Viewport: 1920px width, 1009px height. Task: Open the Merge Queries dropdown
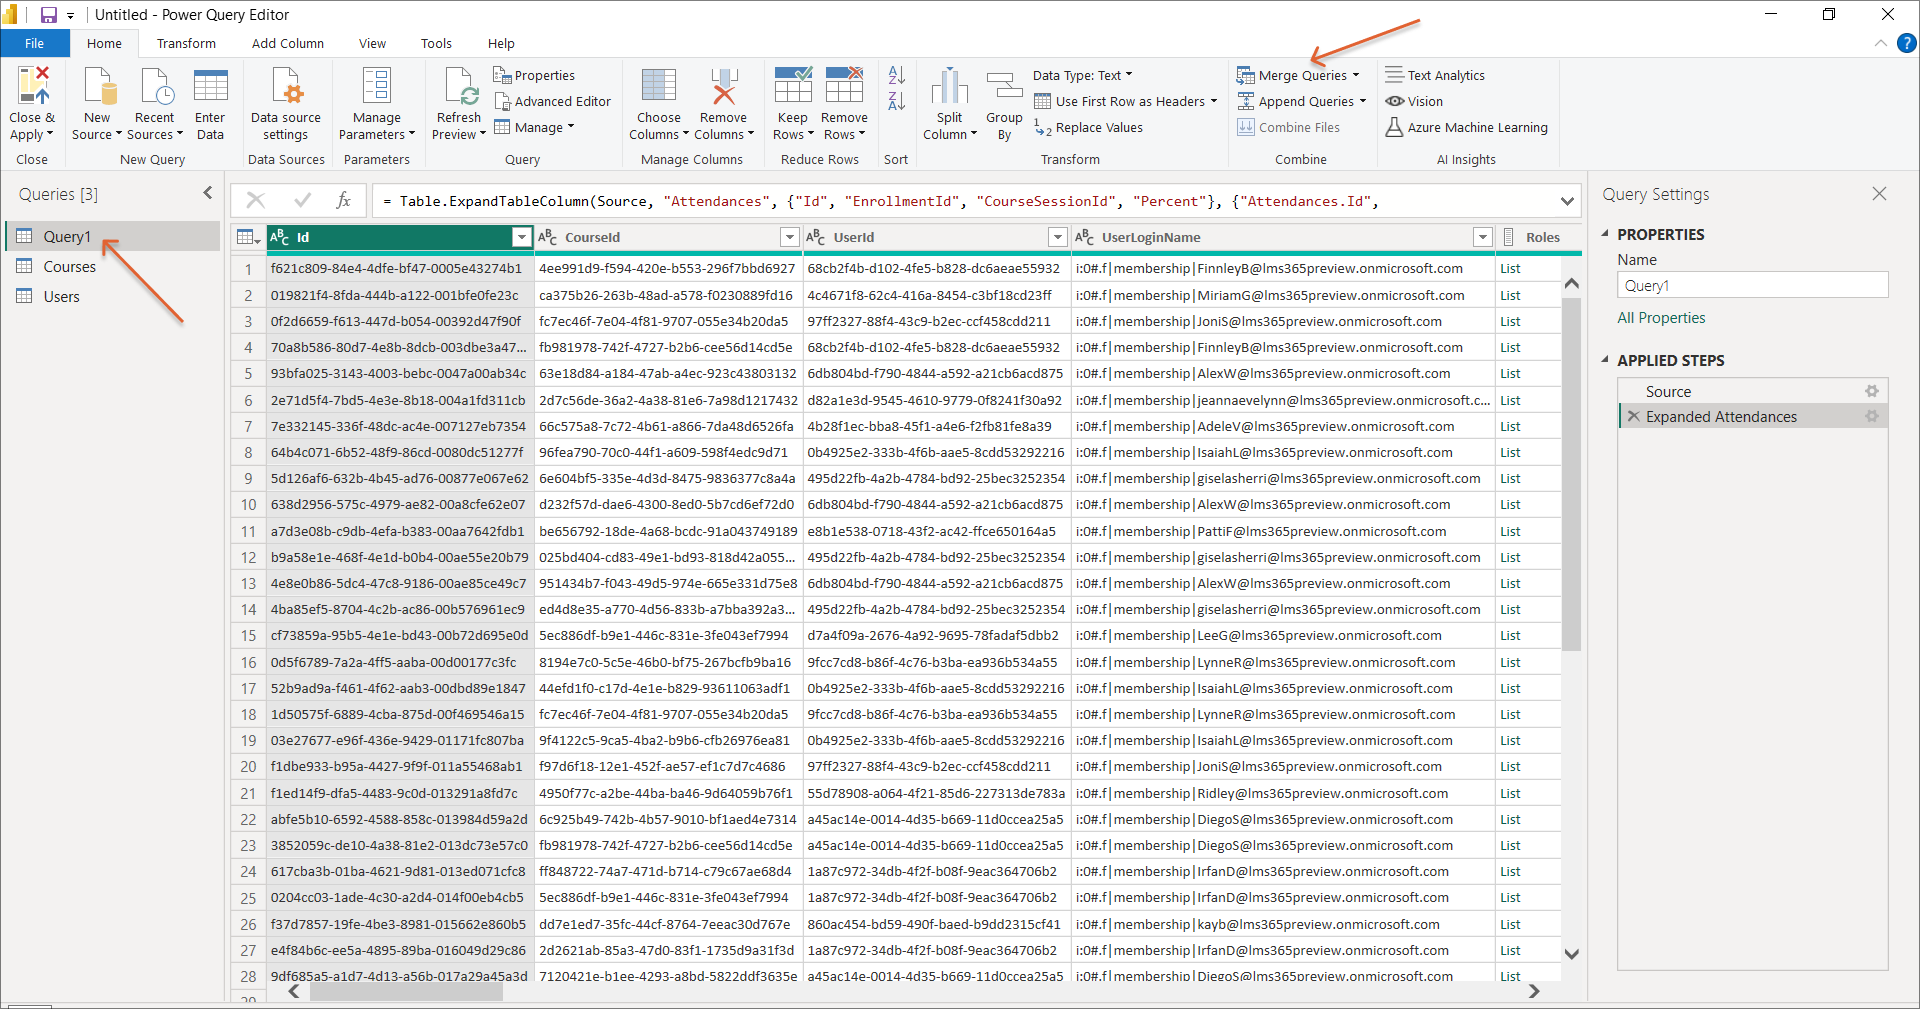coord(1356,75)
